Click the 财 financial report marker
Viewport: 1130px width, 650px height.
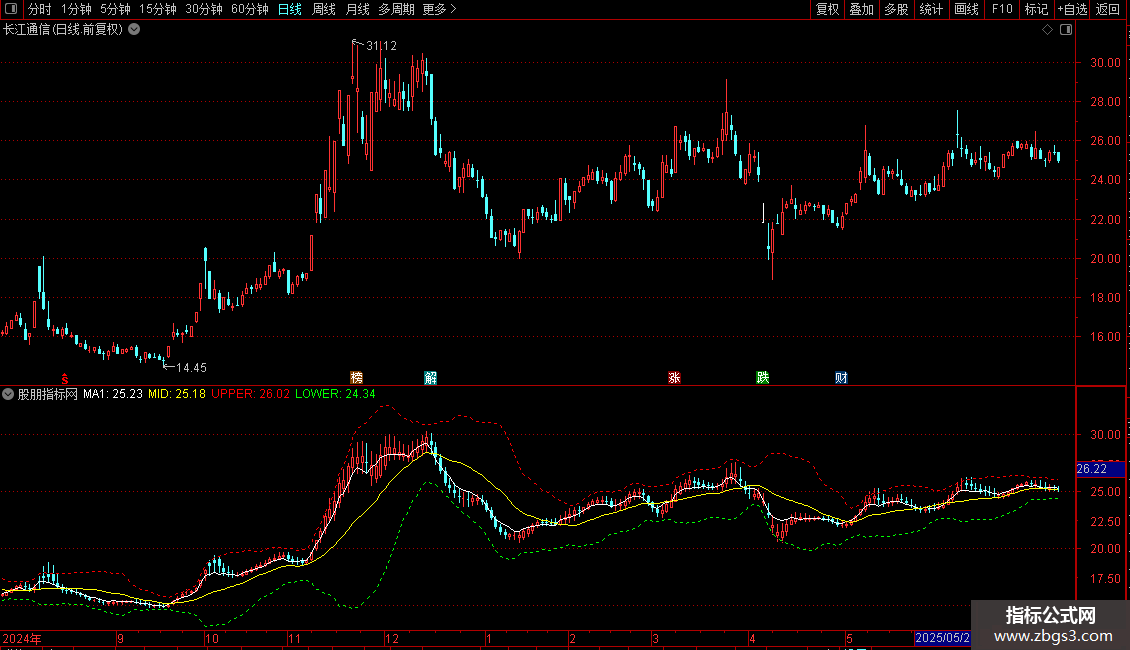841,378
